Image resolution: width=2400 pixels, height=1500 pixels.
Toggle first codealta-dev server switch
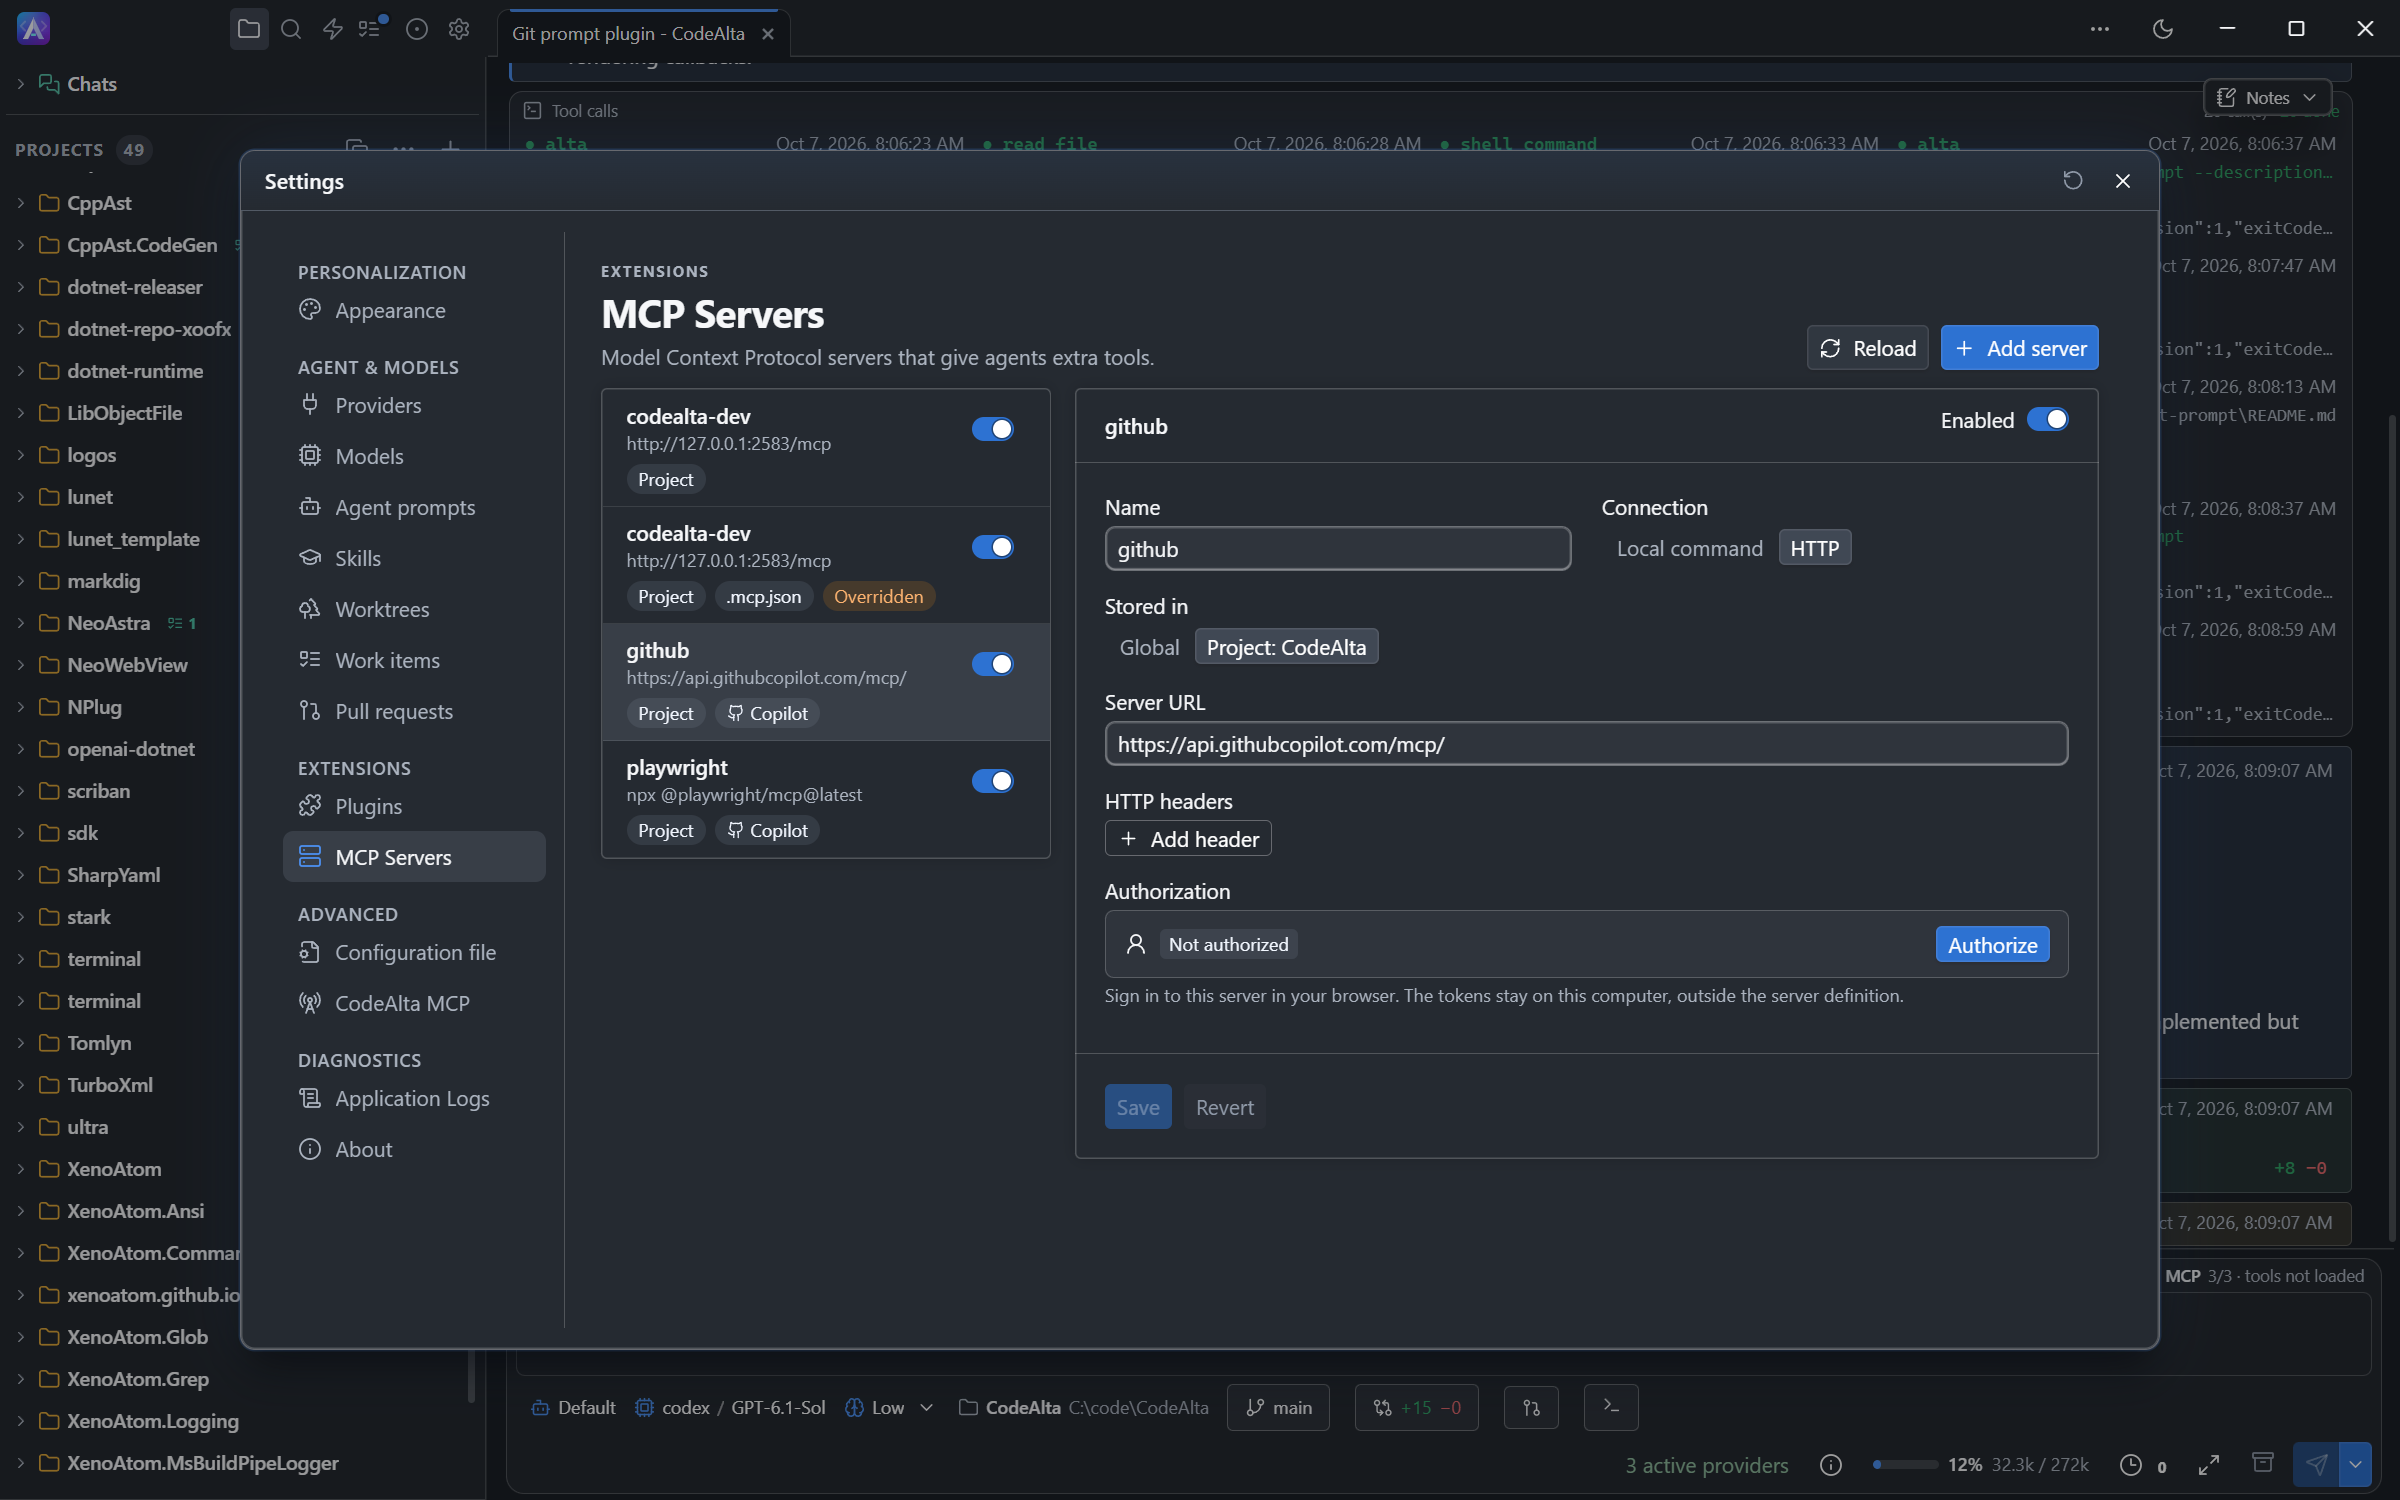(x=992, y=429)
